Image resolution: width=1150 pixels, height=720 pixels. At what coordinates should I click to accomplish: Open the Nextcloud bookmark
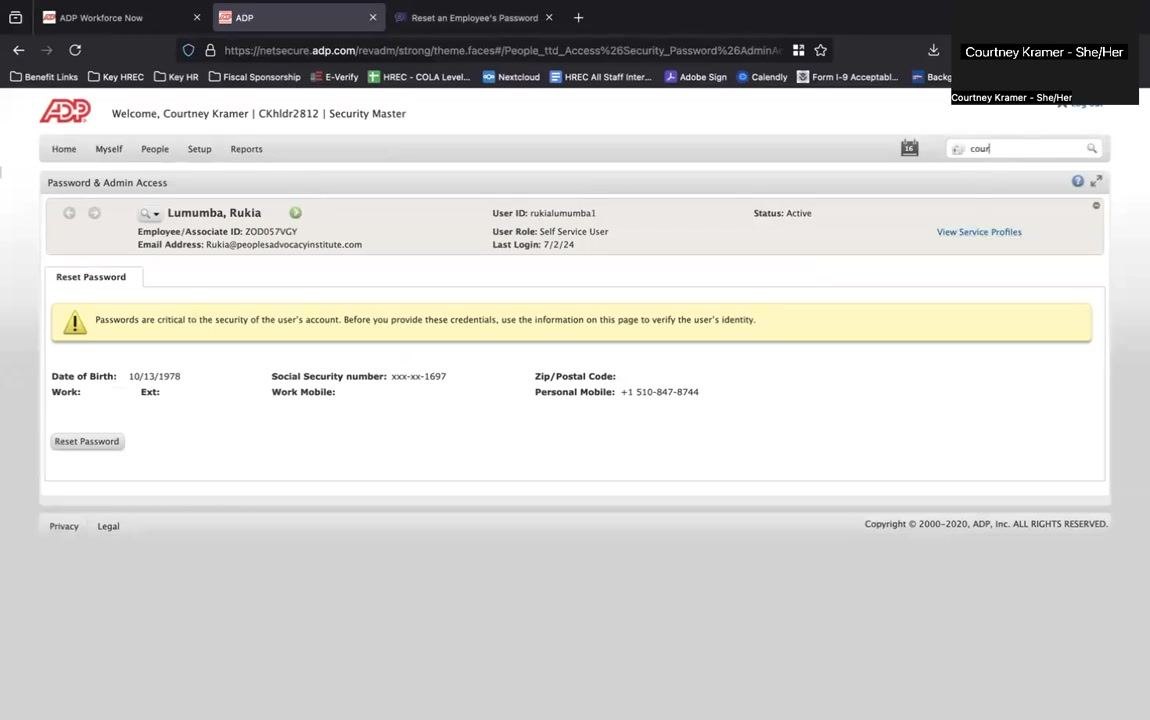511,77
